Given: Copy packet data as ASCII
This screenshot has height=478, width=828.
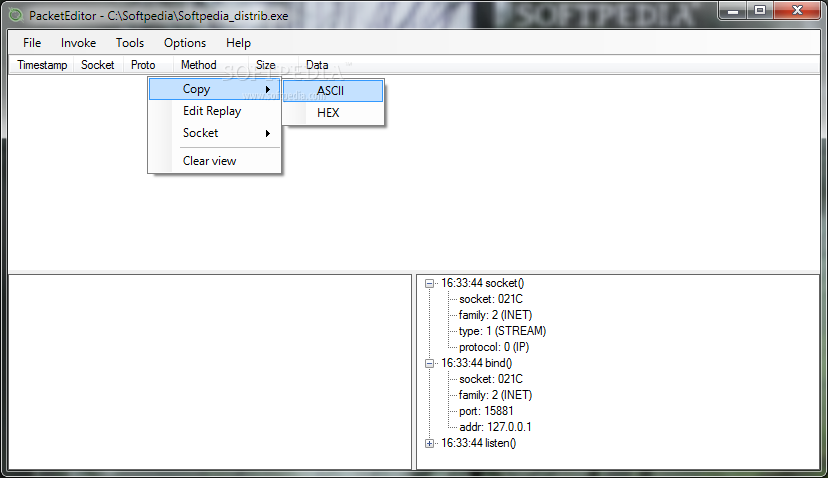Looking at the screenshot, I should [x=333, y=91].
